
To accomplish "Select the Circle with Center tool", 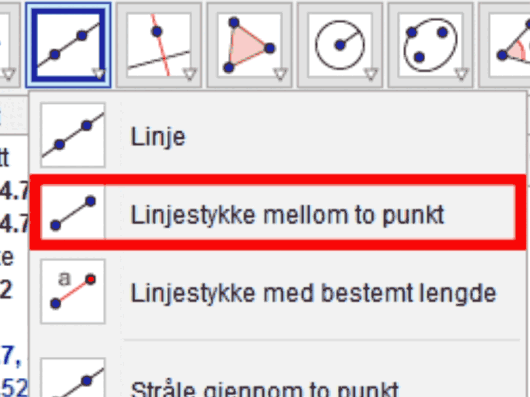I will [340, 45].
